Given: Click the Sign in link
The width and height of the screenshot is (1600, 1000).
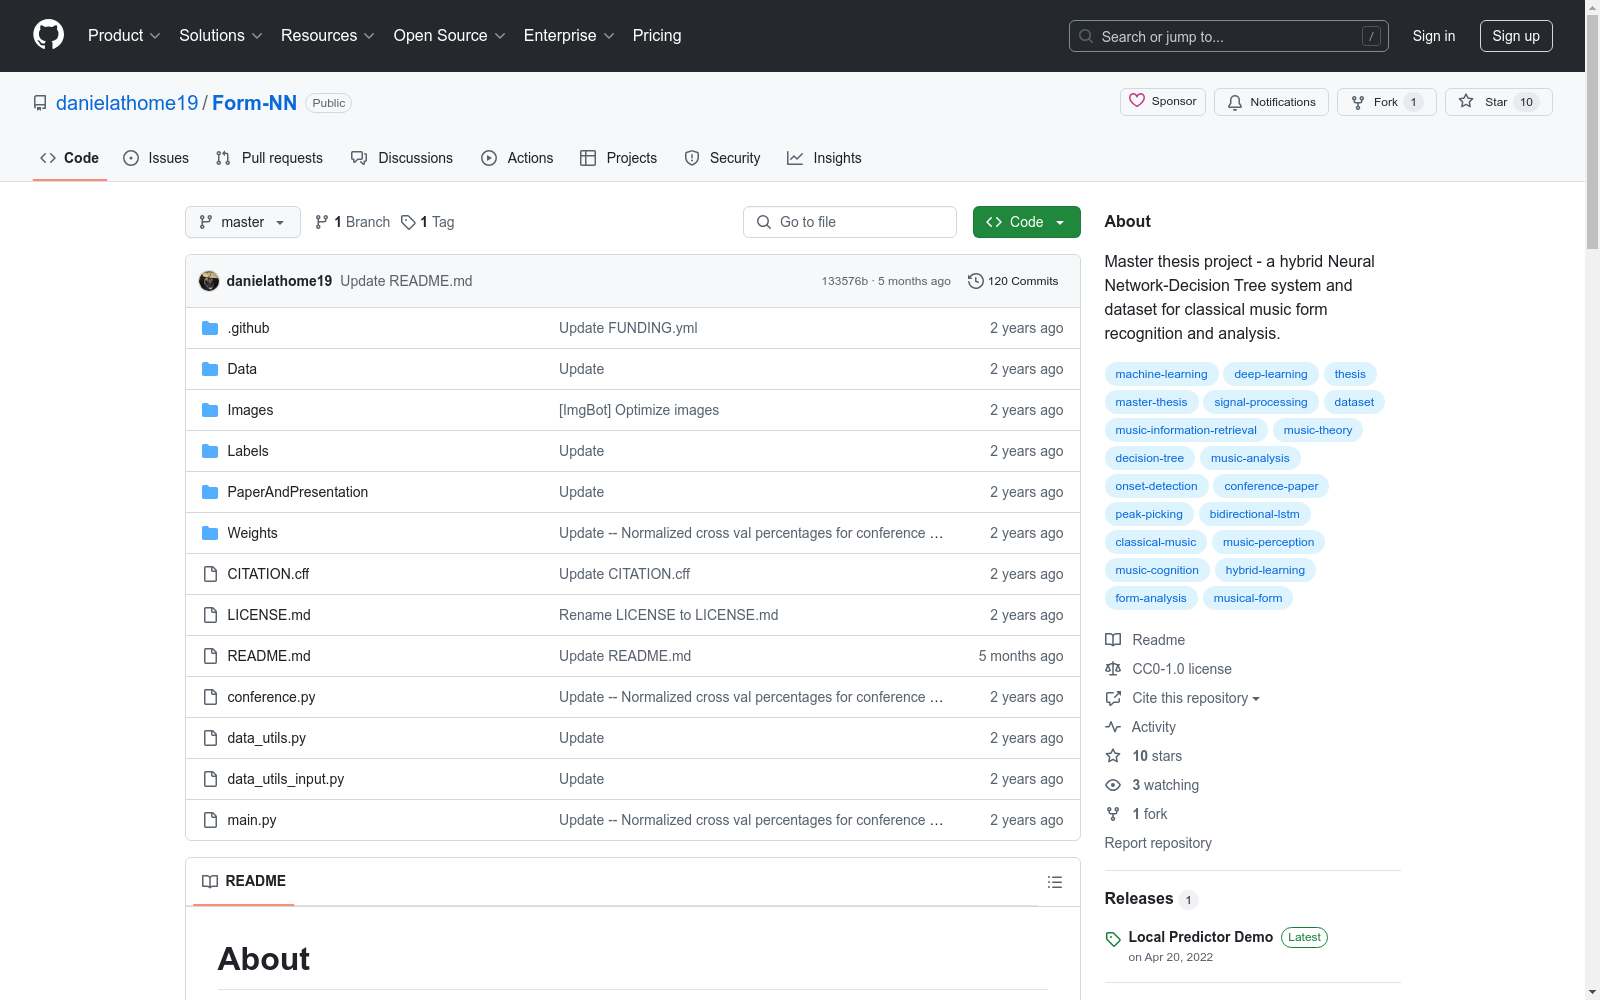Looking at the screenshot, I should pyautogui.click(x=1434, y=36).
